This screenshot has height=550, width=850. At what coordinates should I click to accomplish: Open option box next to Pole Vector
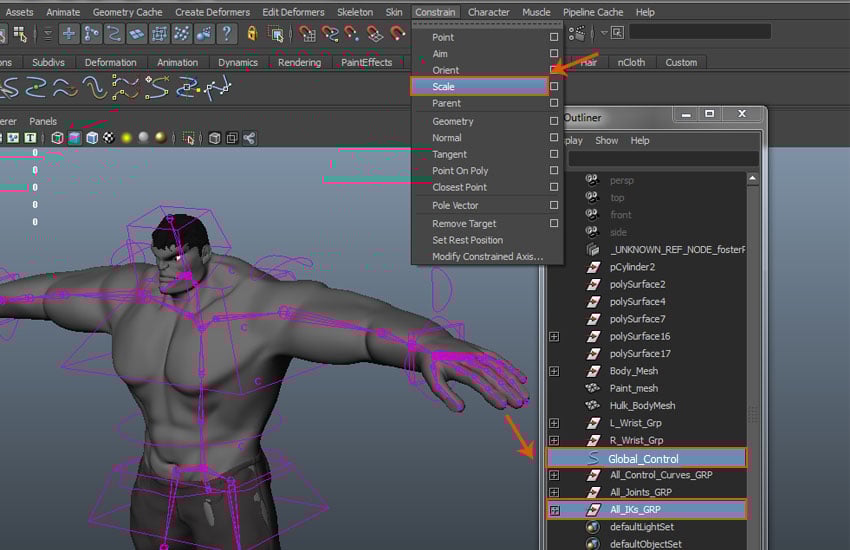(x=554, y=205)
